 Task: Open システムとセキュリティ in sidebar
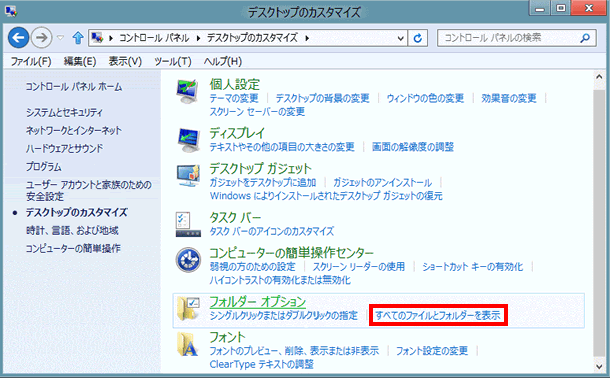pyautogui.click(x=65, y=113)
